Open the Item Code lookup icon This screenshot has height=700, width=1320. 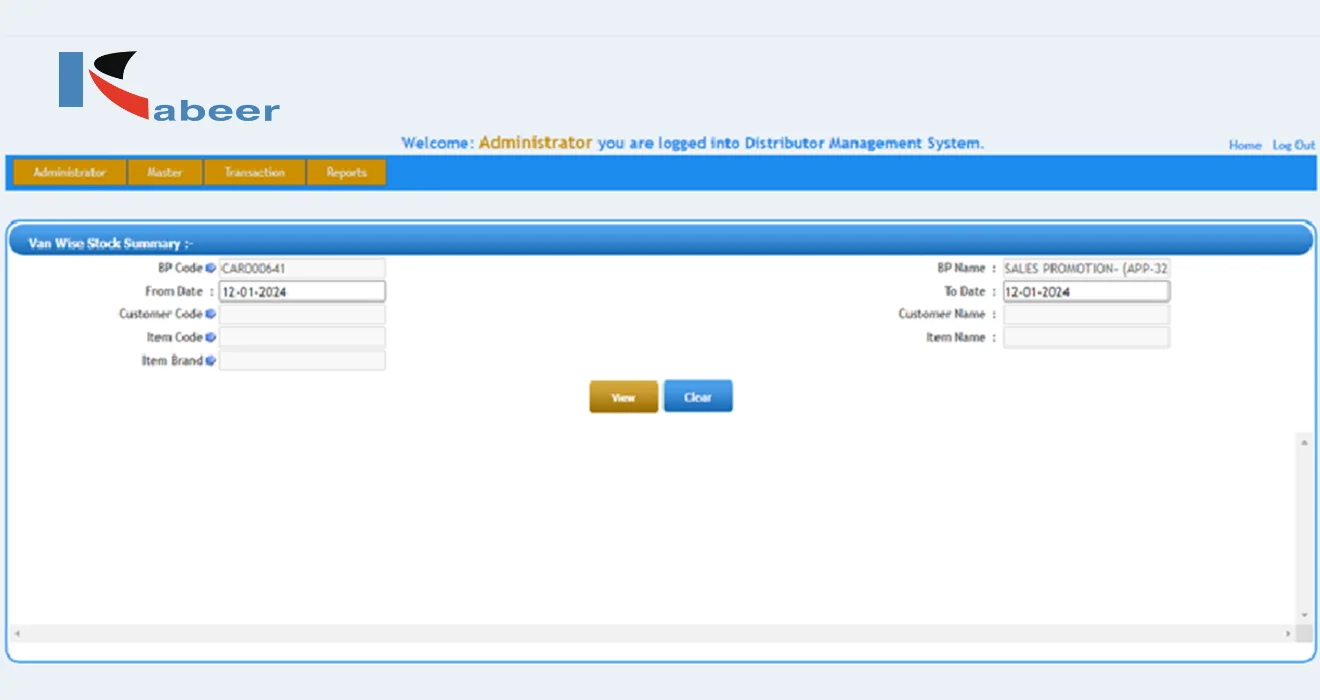point(211,337)
